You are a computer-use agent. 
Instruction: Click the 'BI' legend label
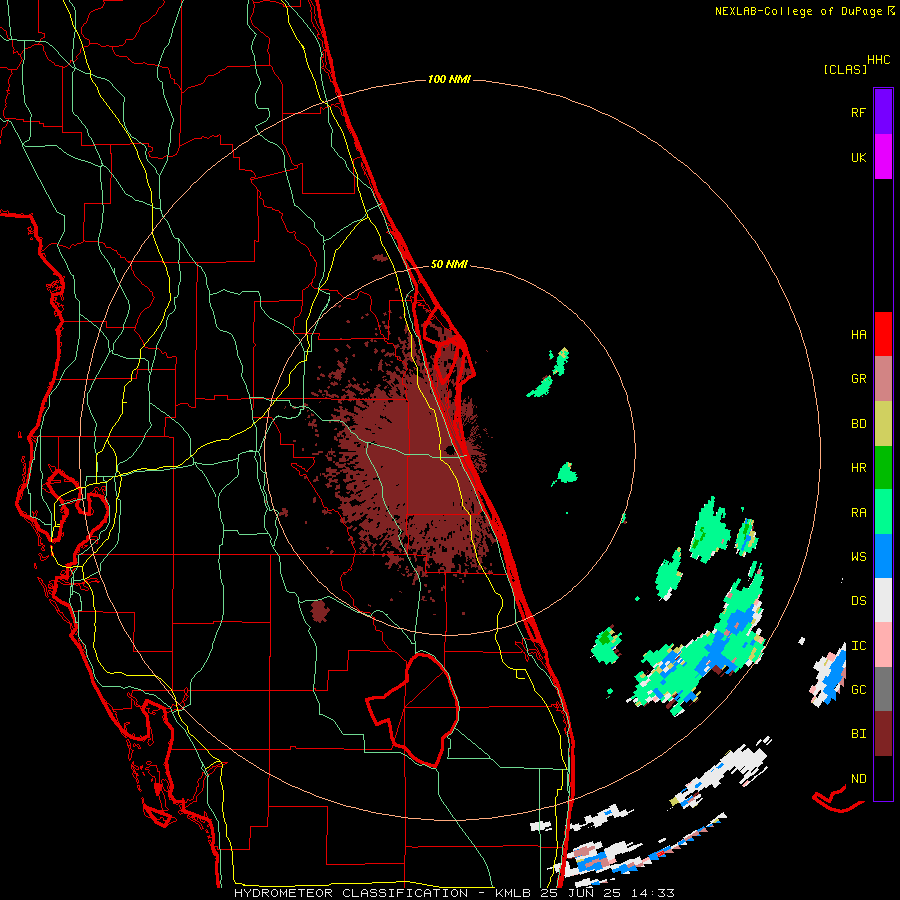tap(859, 734)
